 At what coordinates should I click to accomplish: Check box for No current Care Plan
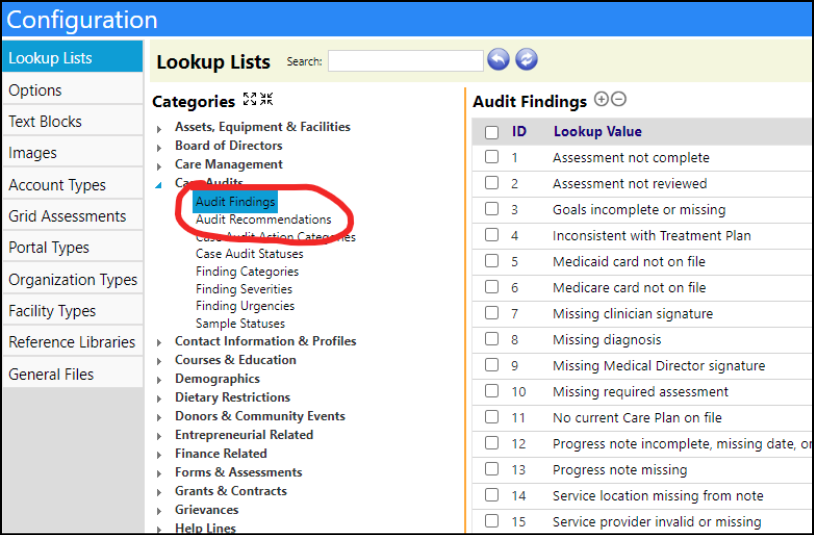(492, 417)
